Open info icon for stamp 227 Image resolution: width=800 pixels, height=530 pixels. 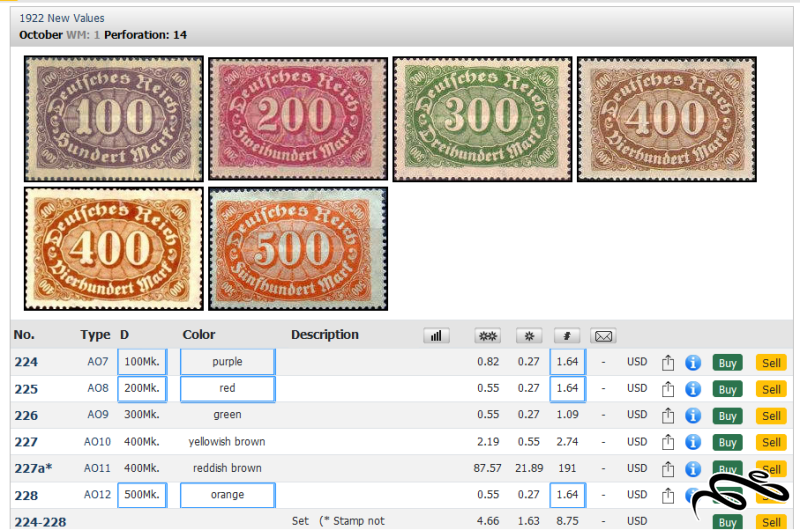click(x=693, y=442)
